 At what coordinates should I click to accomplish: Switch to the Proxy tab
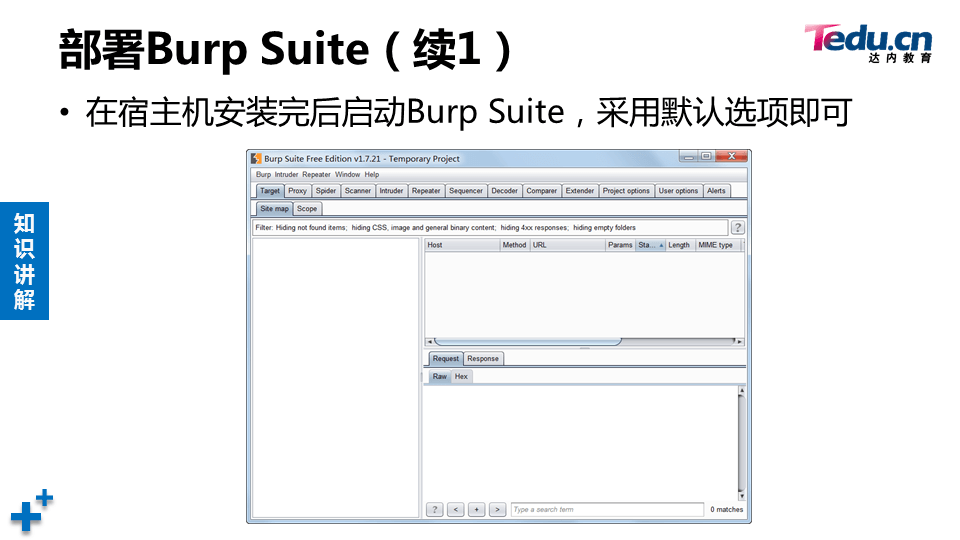tap(298, 191)
